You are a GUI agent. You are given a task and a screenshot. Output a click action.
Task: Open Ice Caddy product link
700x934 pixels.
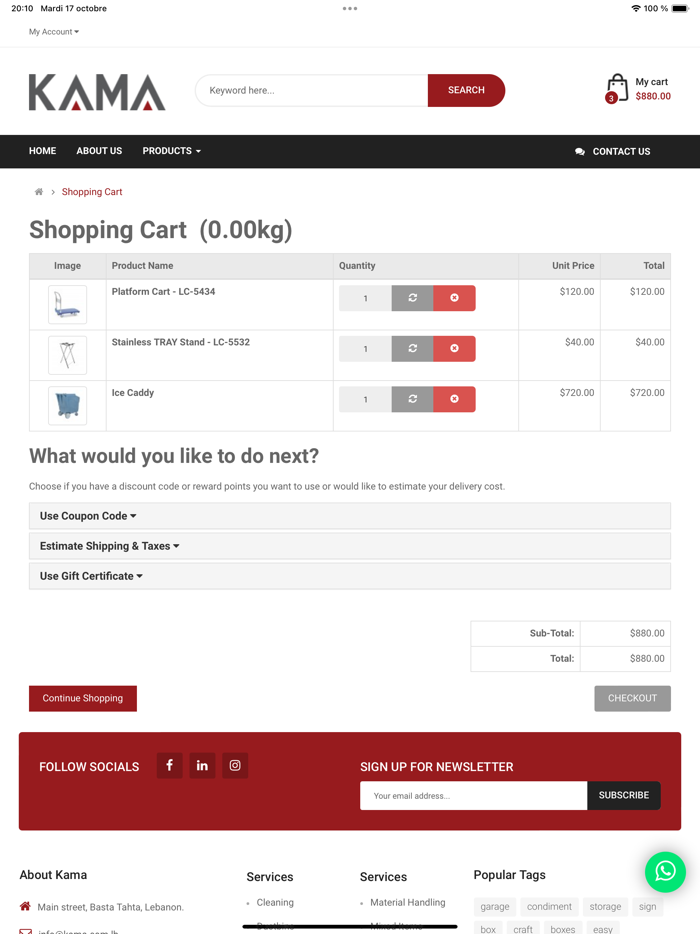click(x=133, y=393)
